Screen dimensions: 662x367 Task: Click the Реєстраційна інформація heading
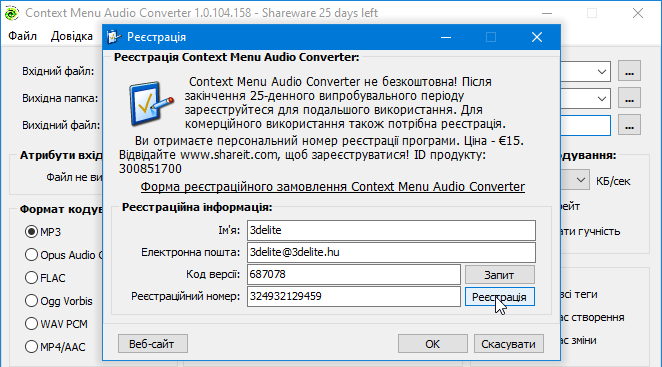(x=197, y=207)
